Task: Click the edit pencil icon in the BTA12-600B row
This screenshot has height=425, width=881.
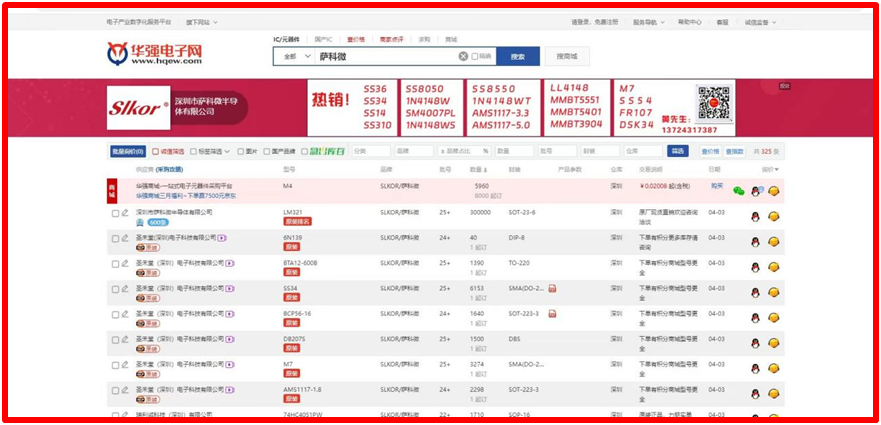Action: [125, 263]
